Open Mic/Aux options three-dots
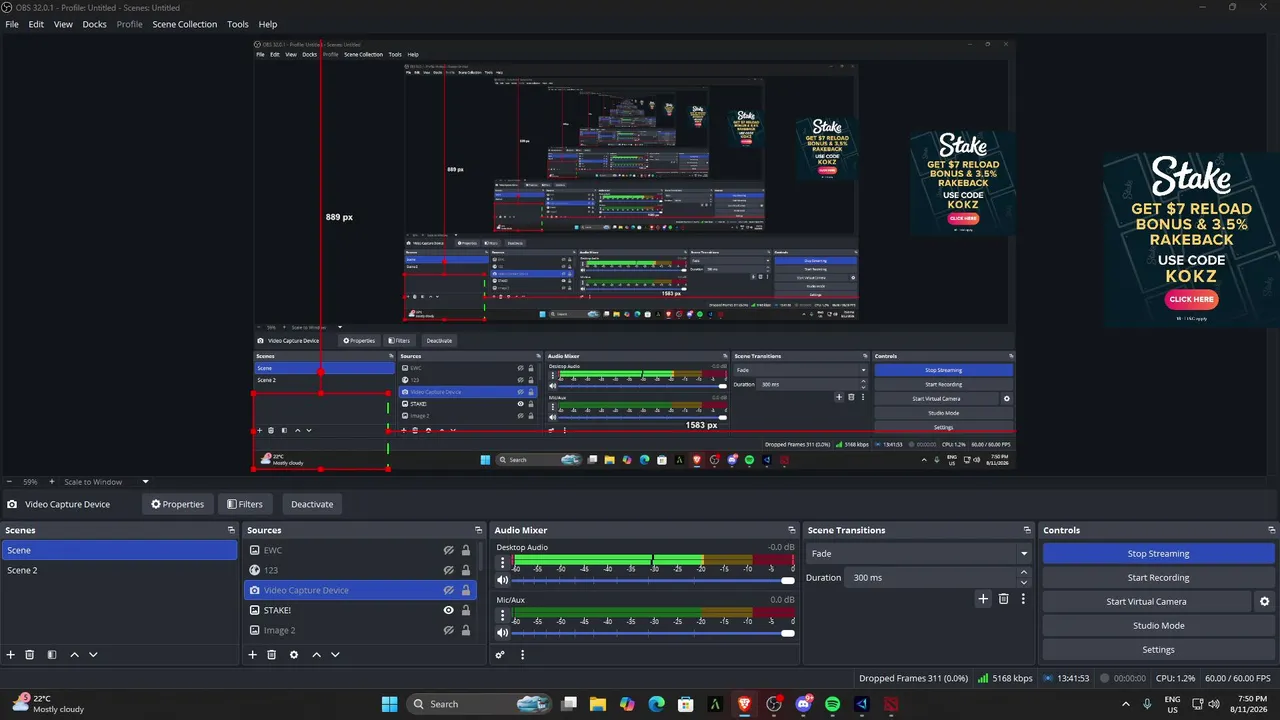The width and height of the screenshot is (1280, 720). (503, 616)
